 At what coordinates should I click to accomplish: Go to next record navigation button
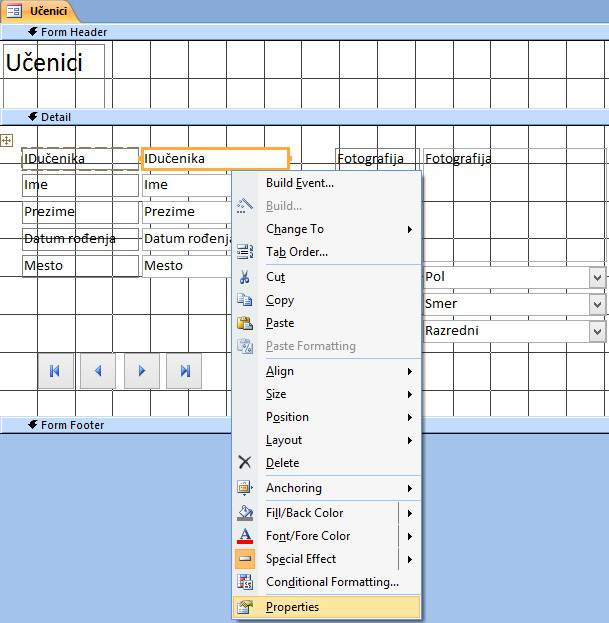[142, 371]
